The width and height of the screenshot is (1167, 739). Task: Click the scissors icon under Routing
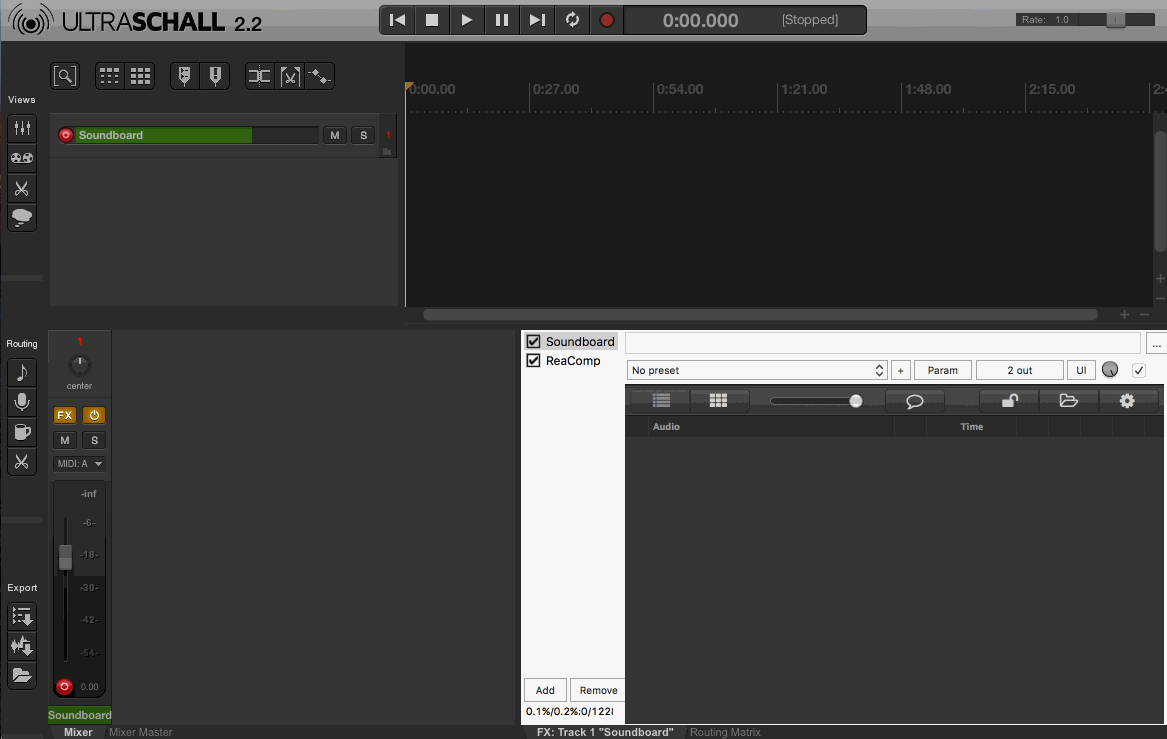[22, 461]
